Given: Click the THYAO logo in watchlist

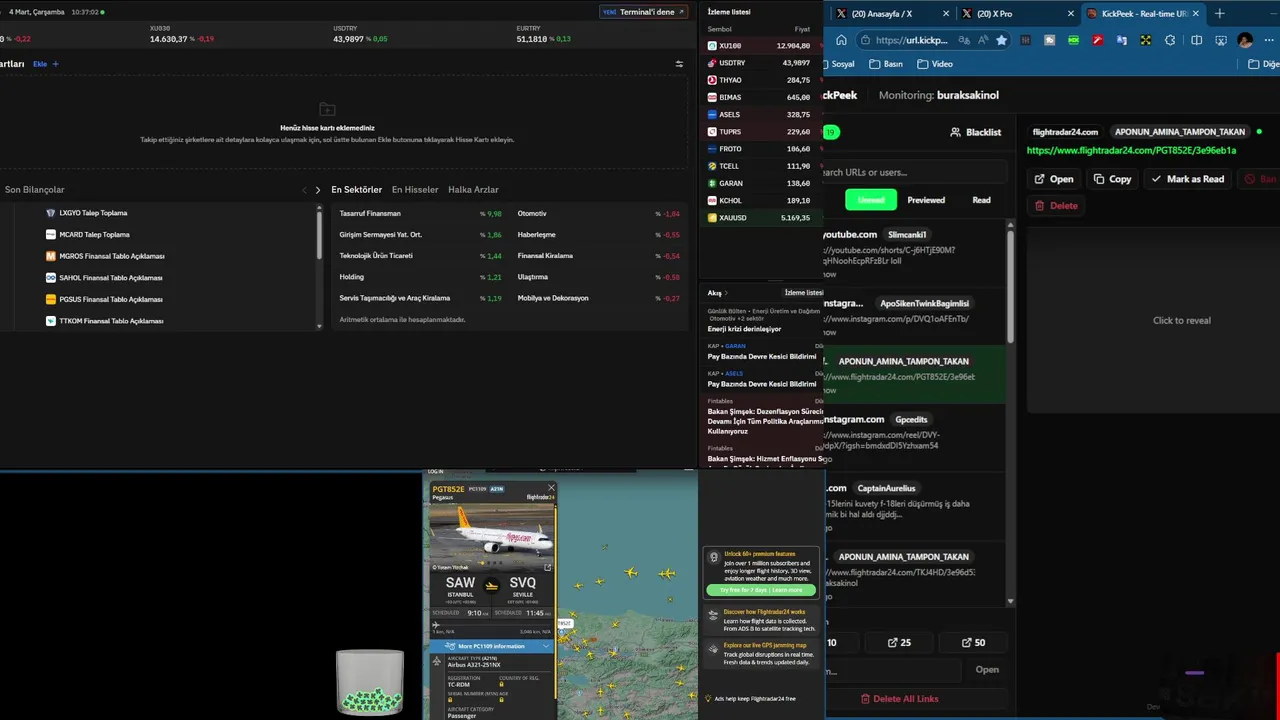Looking at the screenshot, I should tap(712, 80).
